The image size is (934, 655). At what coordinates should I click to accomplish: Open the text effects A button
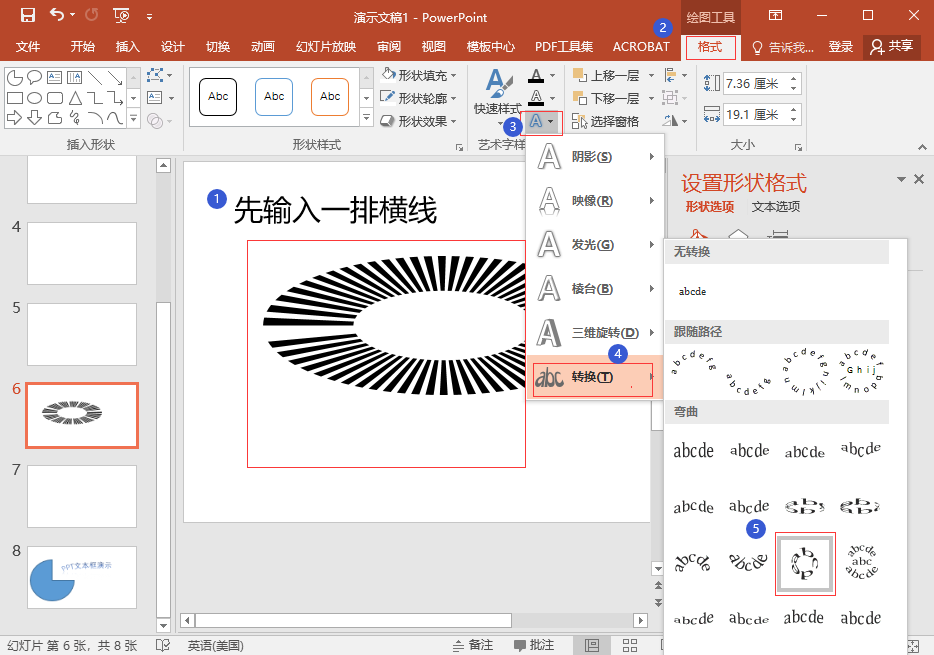pyautogui.click(x=540, y=122)
